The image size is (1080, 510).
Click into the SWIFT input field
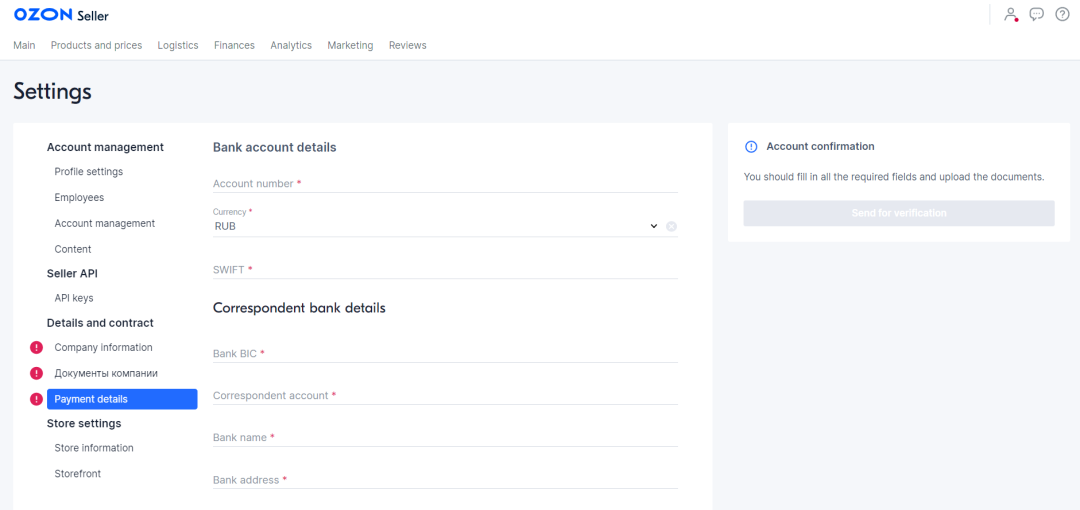pos(445,270)
